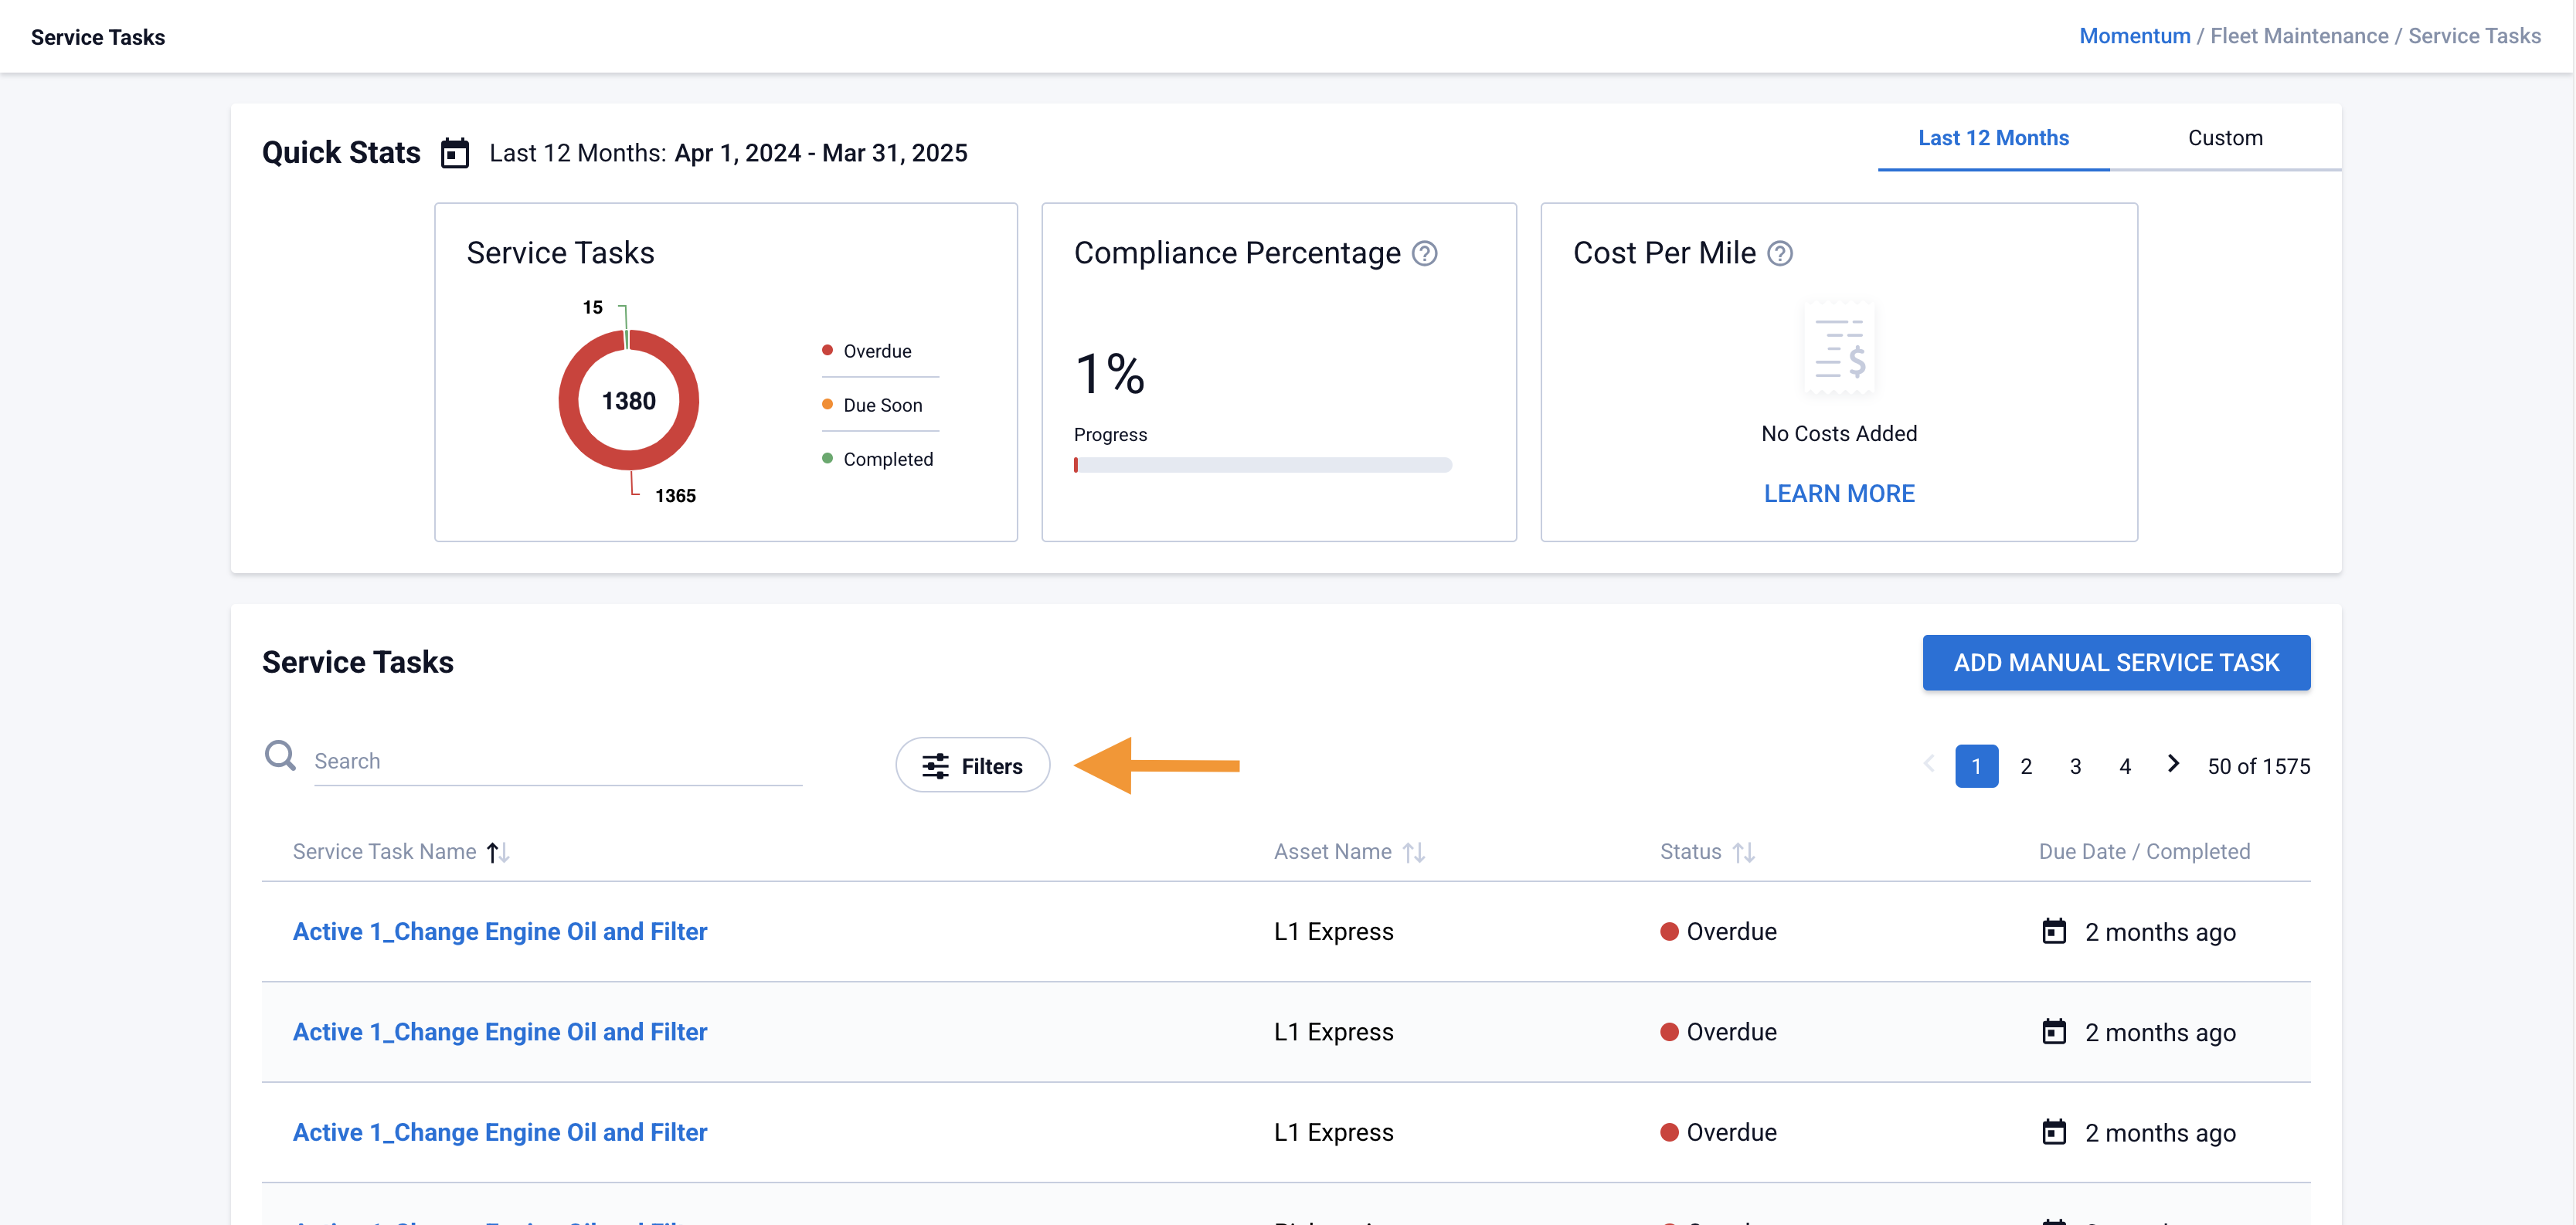Viewport: 2576px width, 1225px height.
Task: Open the Filters panel
Action: tap(972, 766)
